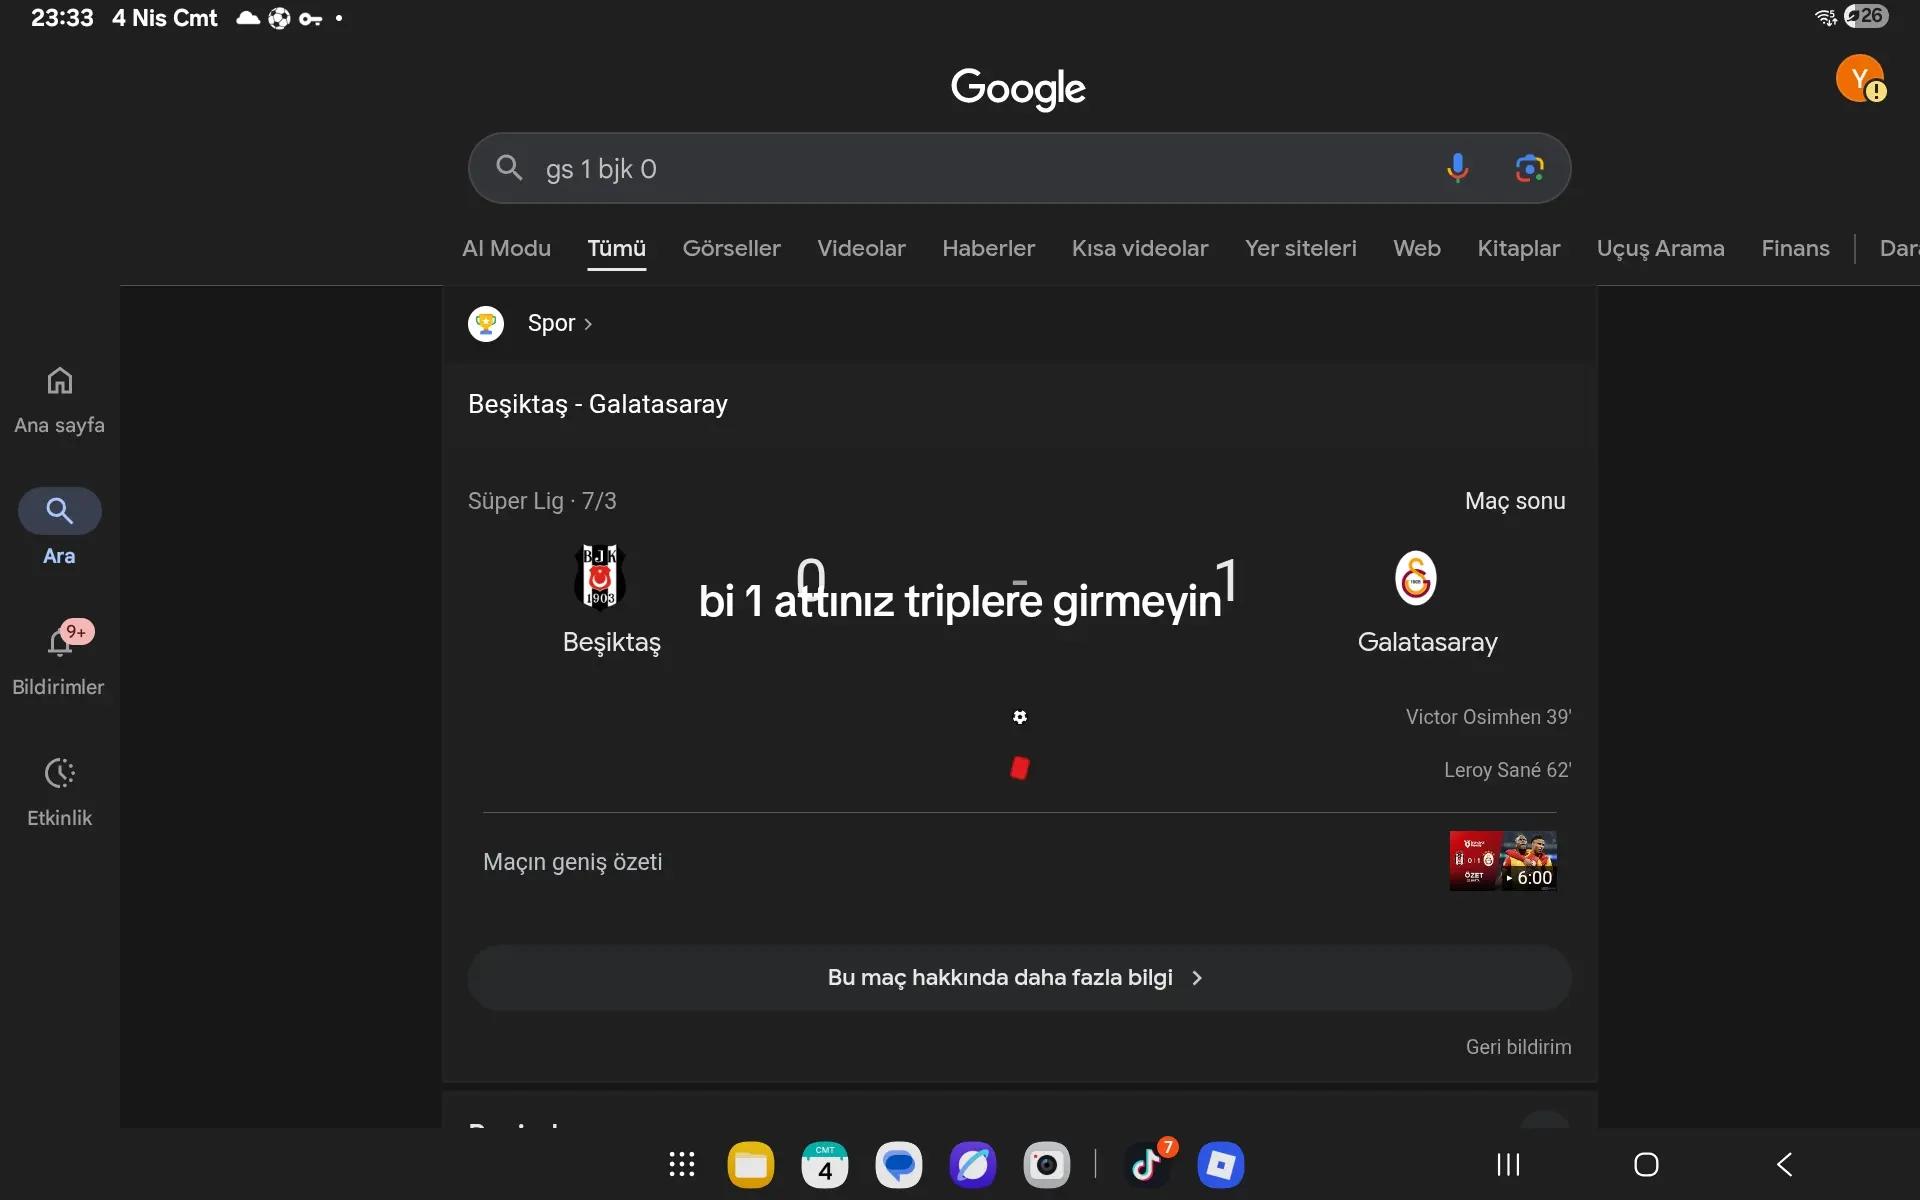Launch the purple browser app in dock
This screenshot has height=1200, width=1920.
tap(973, 1165)
